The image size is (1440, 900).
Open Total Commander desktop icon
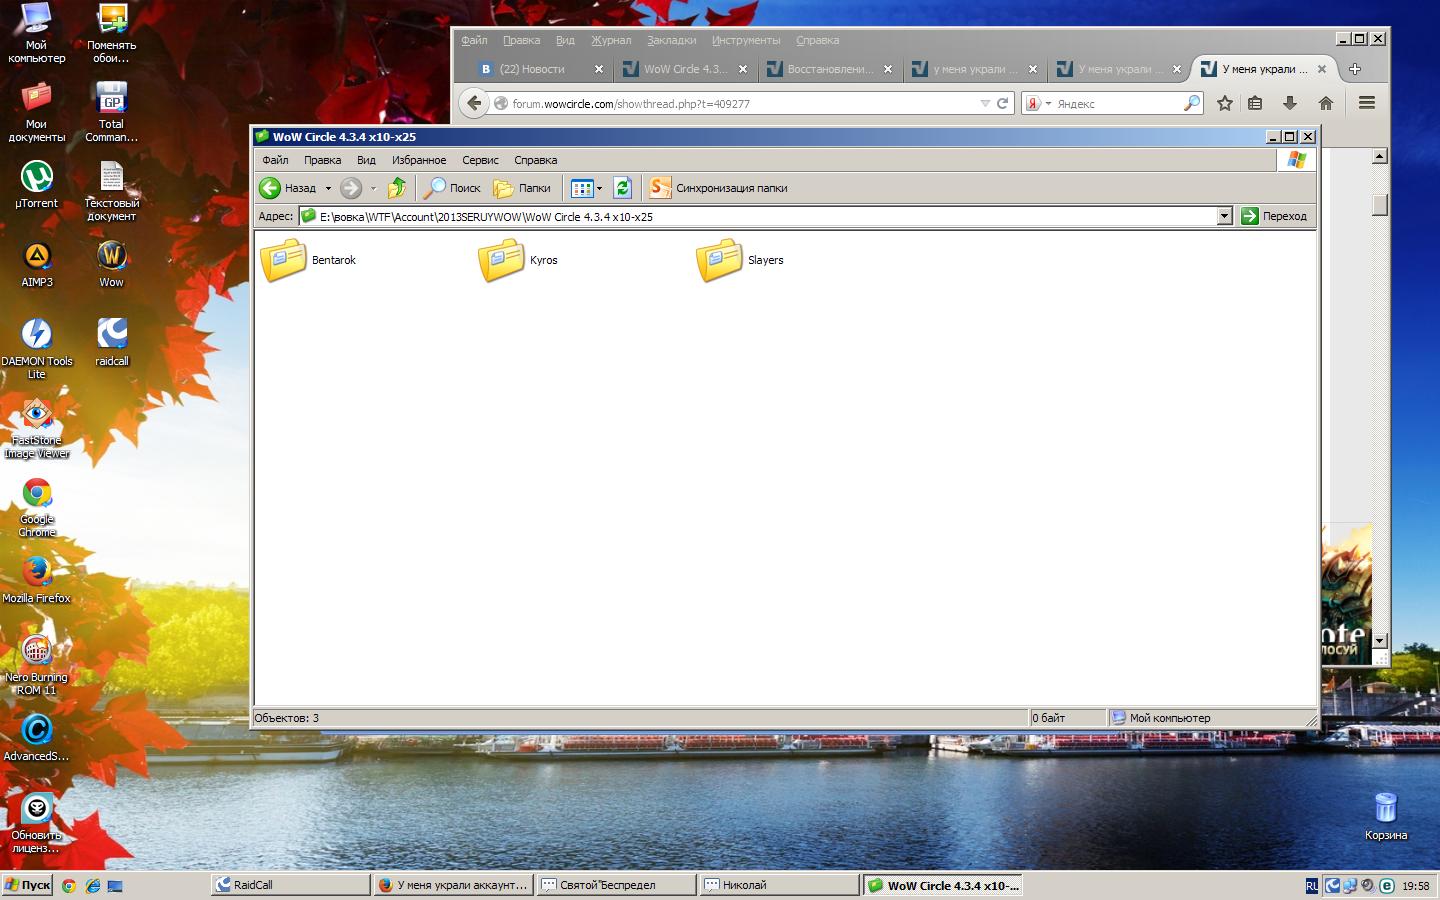pyautogui.click(x=111, y=112)
